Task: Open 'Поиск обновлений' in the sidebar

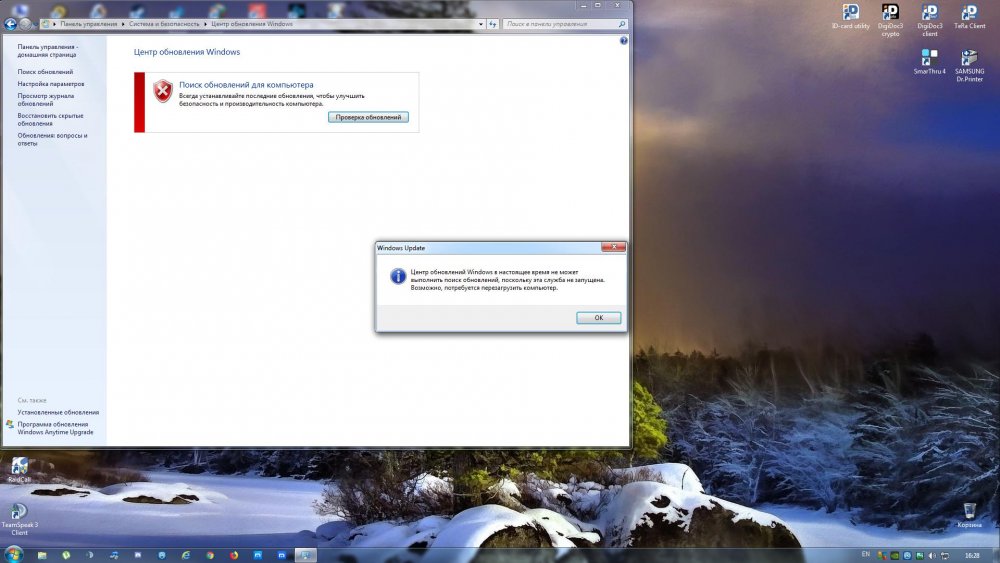Action: [45, 72]
